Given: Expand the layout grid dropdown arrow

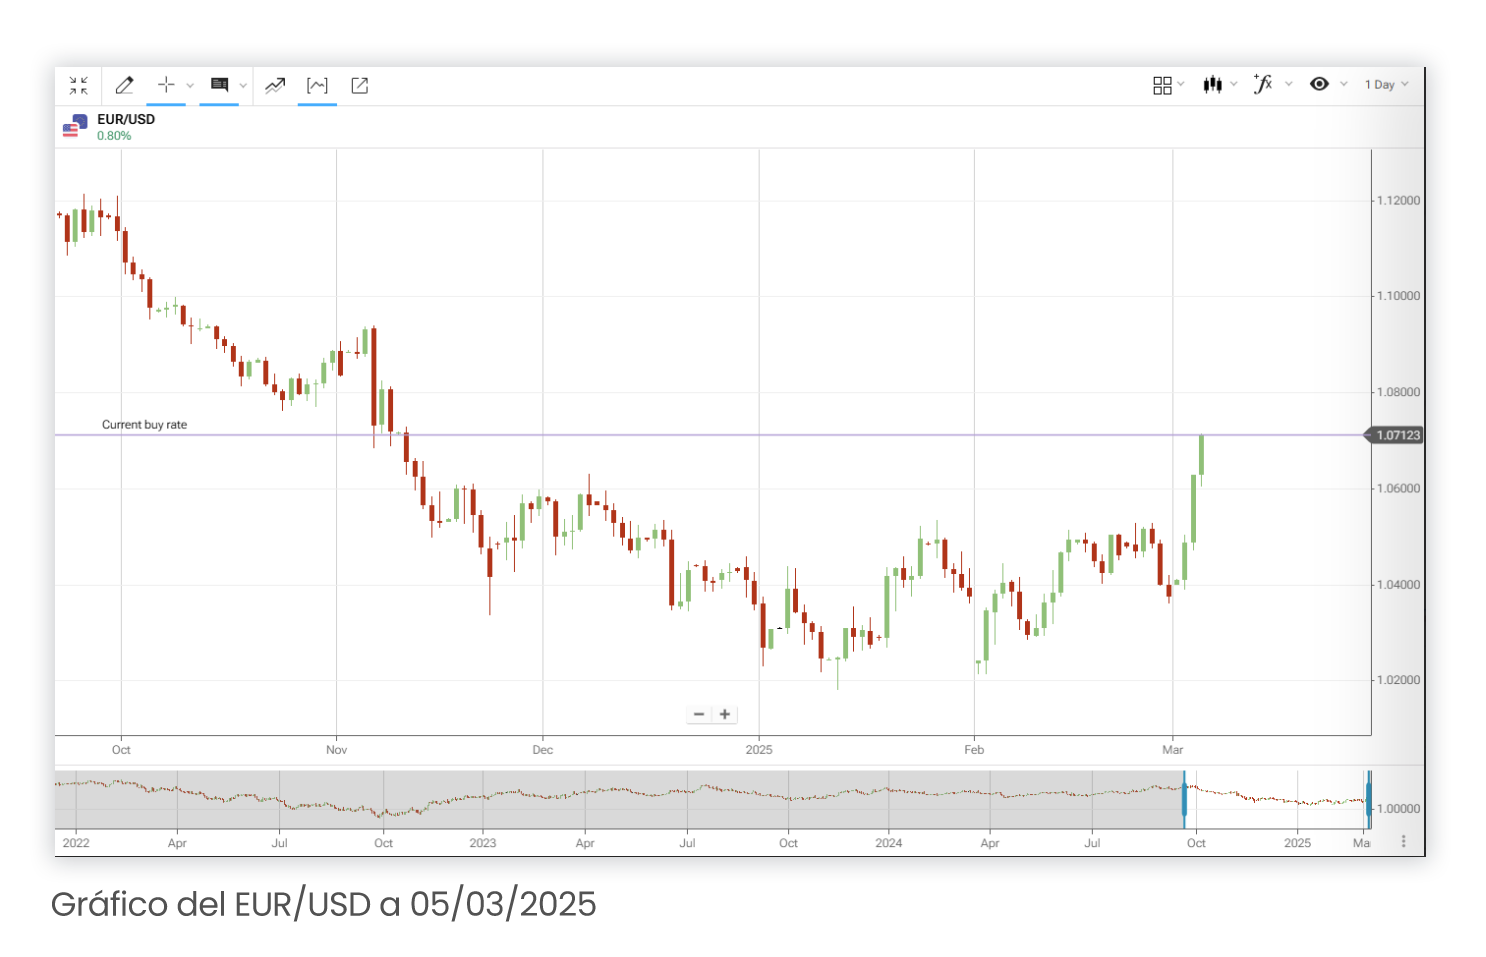Looking at the screenshot, I should [x=1181, y=84].
